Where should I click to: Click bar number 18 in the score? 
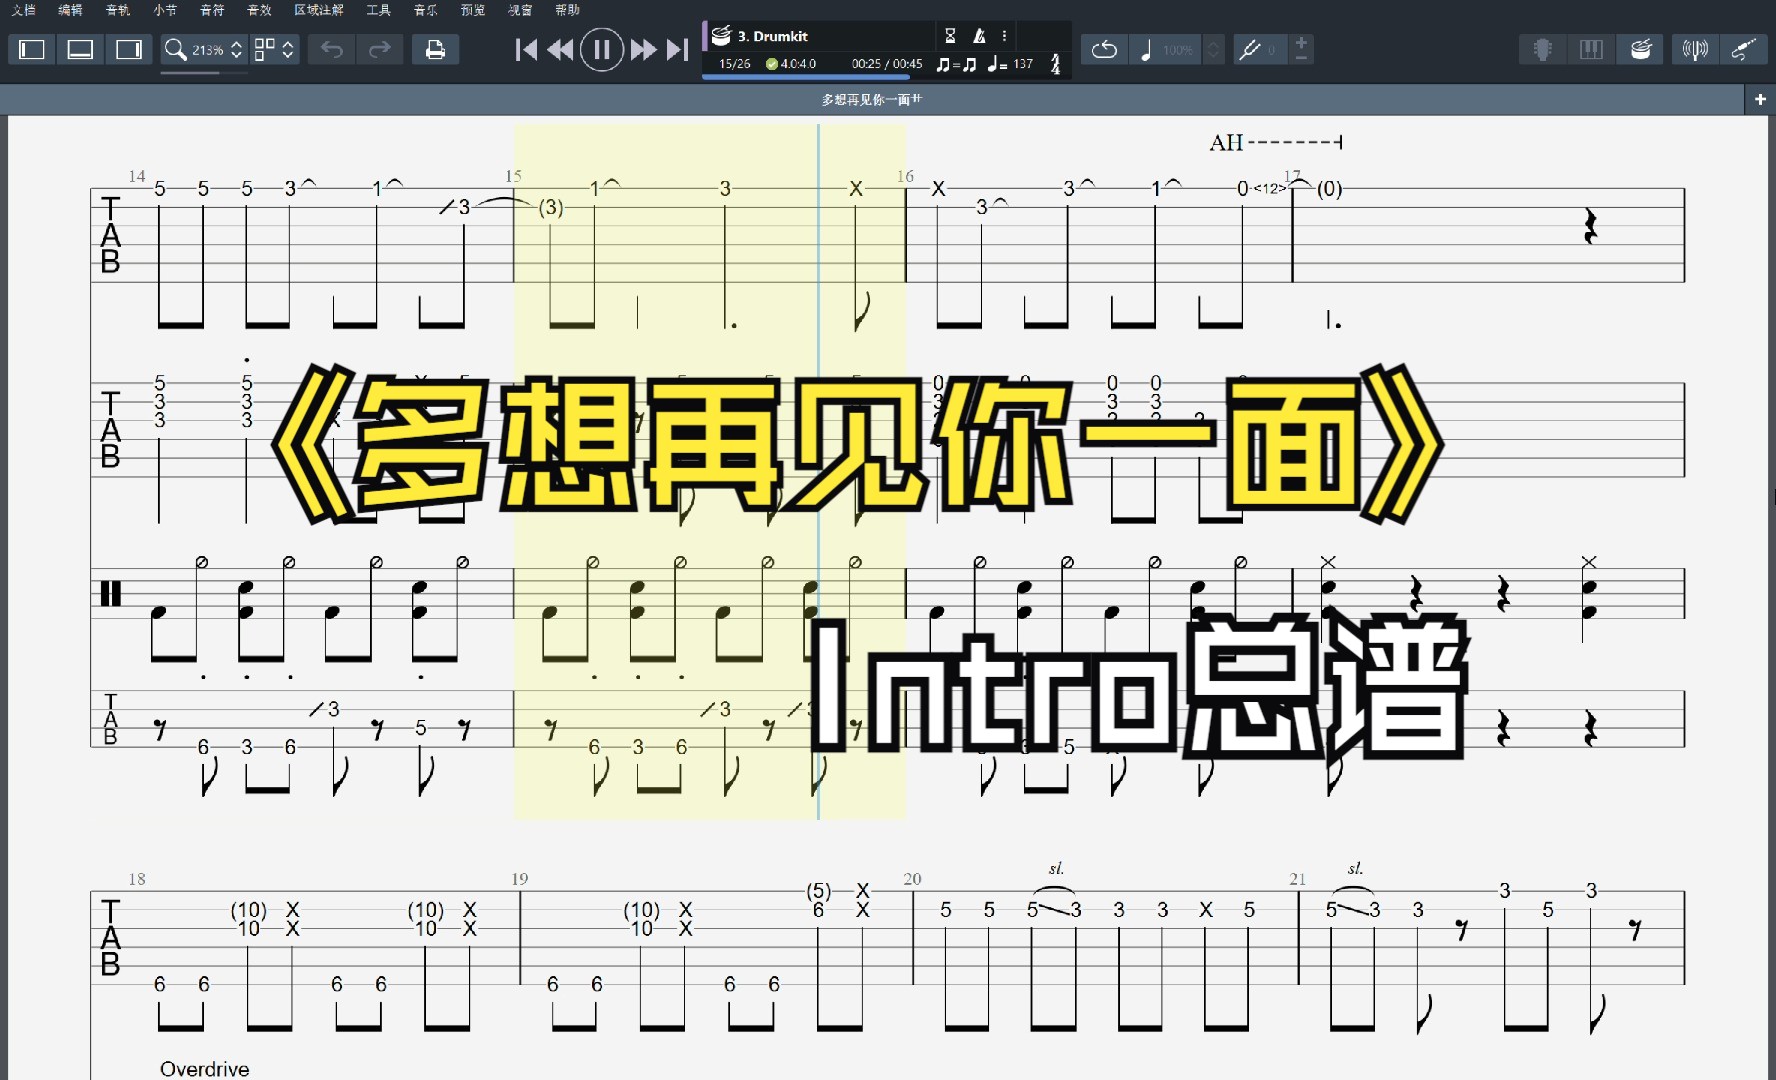coord(137,879)
